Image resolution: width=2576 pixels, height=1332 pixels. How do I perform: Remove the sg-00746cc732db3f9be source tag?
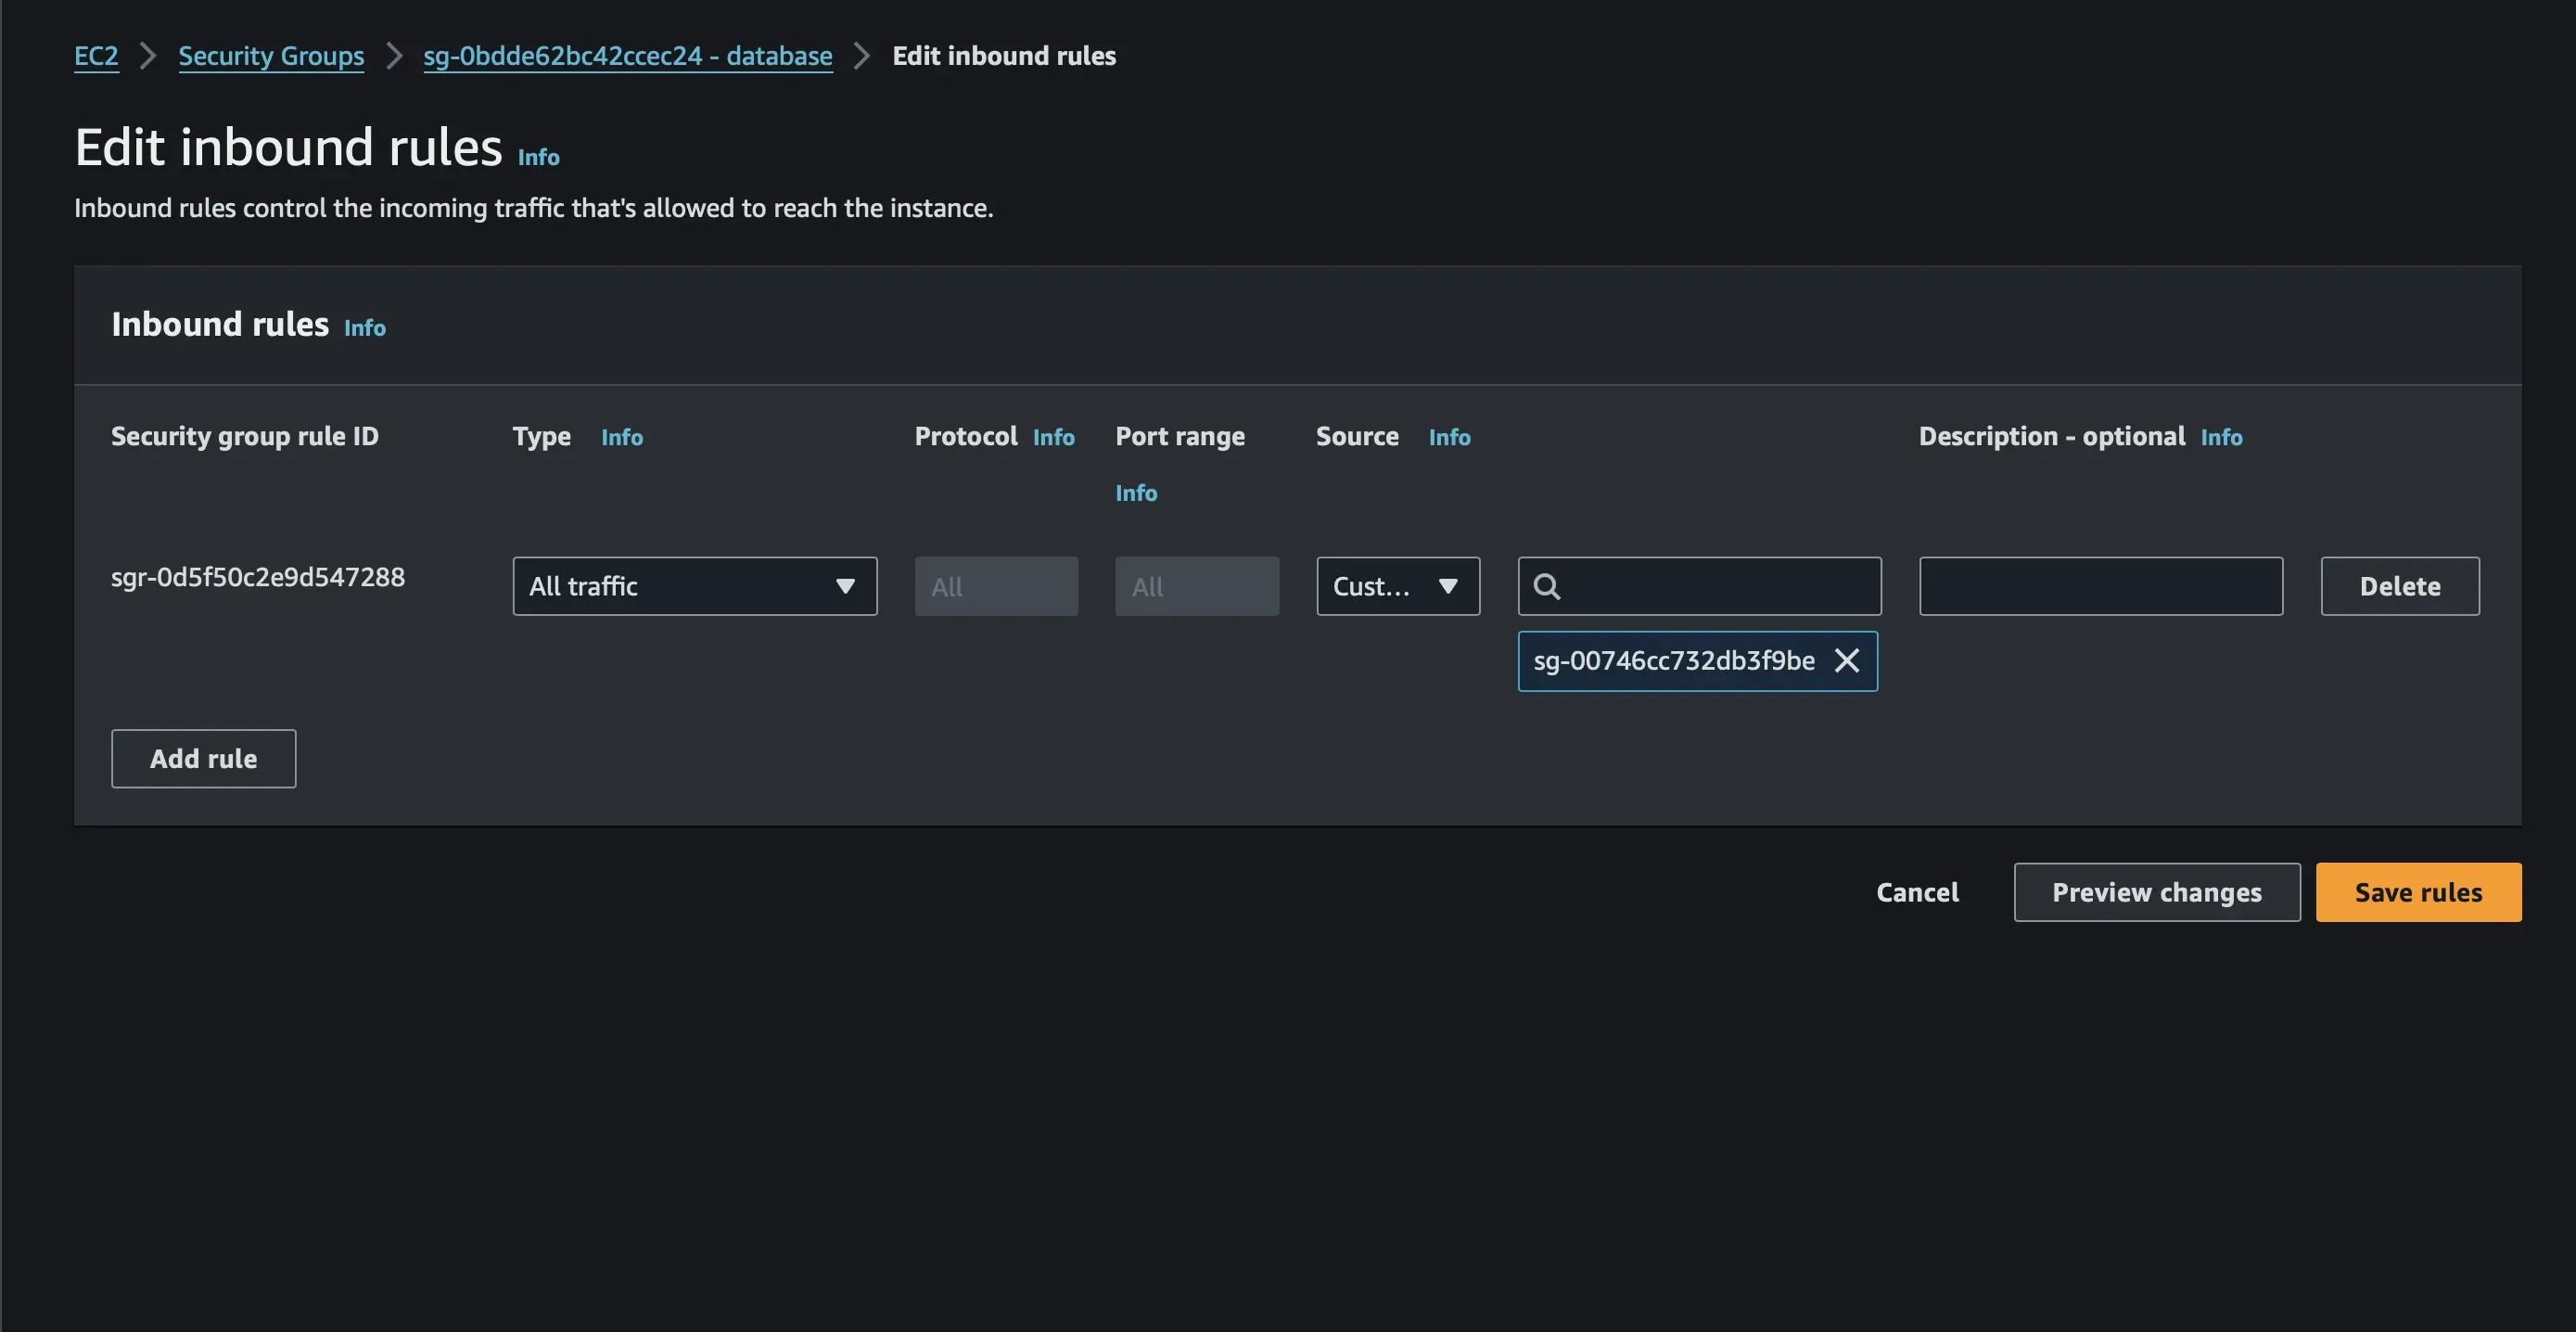point(1846,661)
